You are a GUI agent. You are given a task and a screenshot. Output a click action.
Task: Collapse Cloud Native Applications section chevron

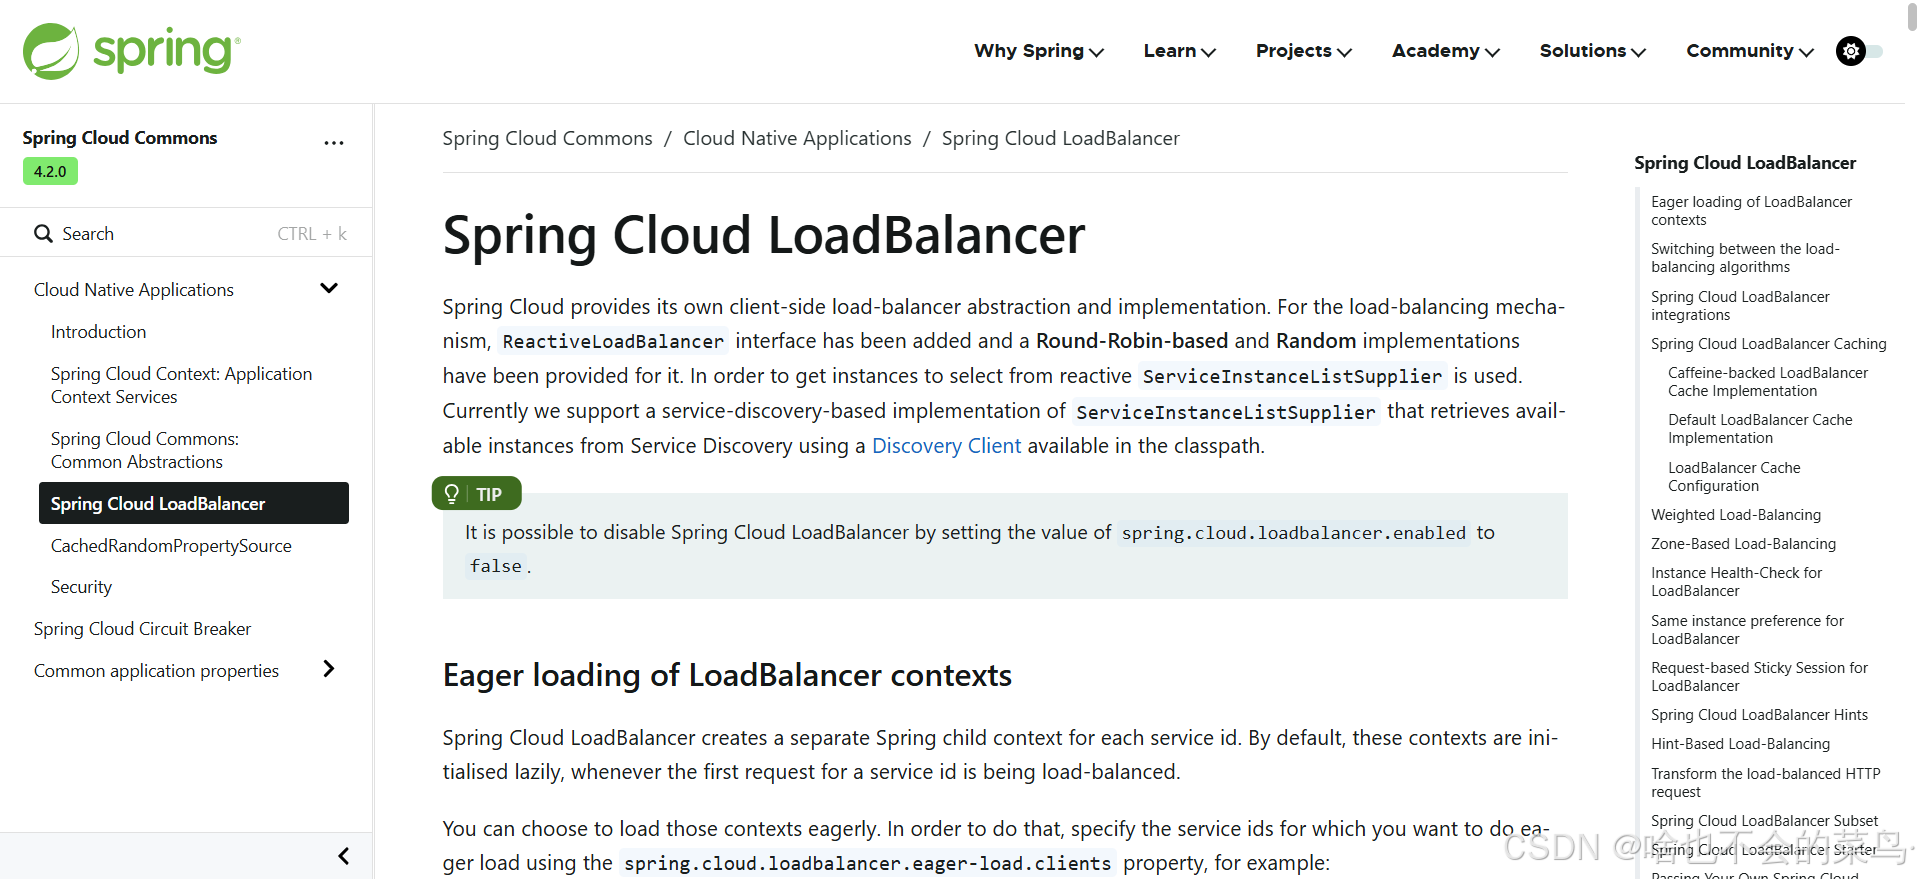click(x=329, y=288)
